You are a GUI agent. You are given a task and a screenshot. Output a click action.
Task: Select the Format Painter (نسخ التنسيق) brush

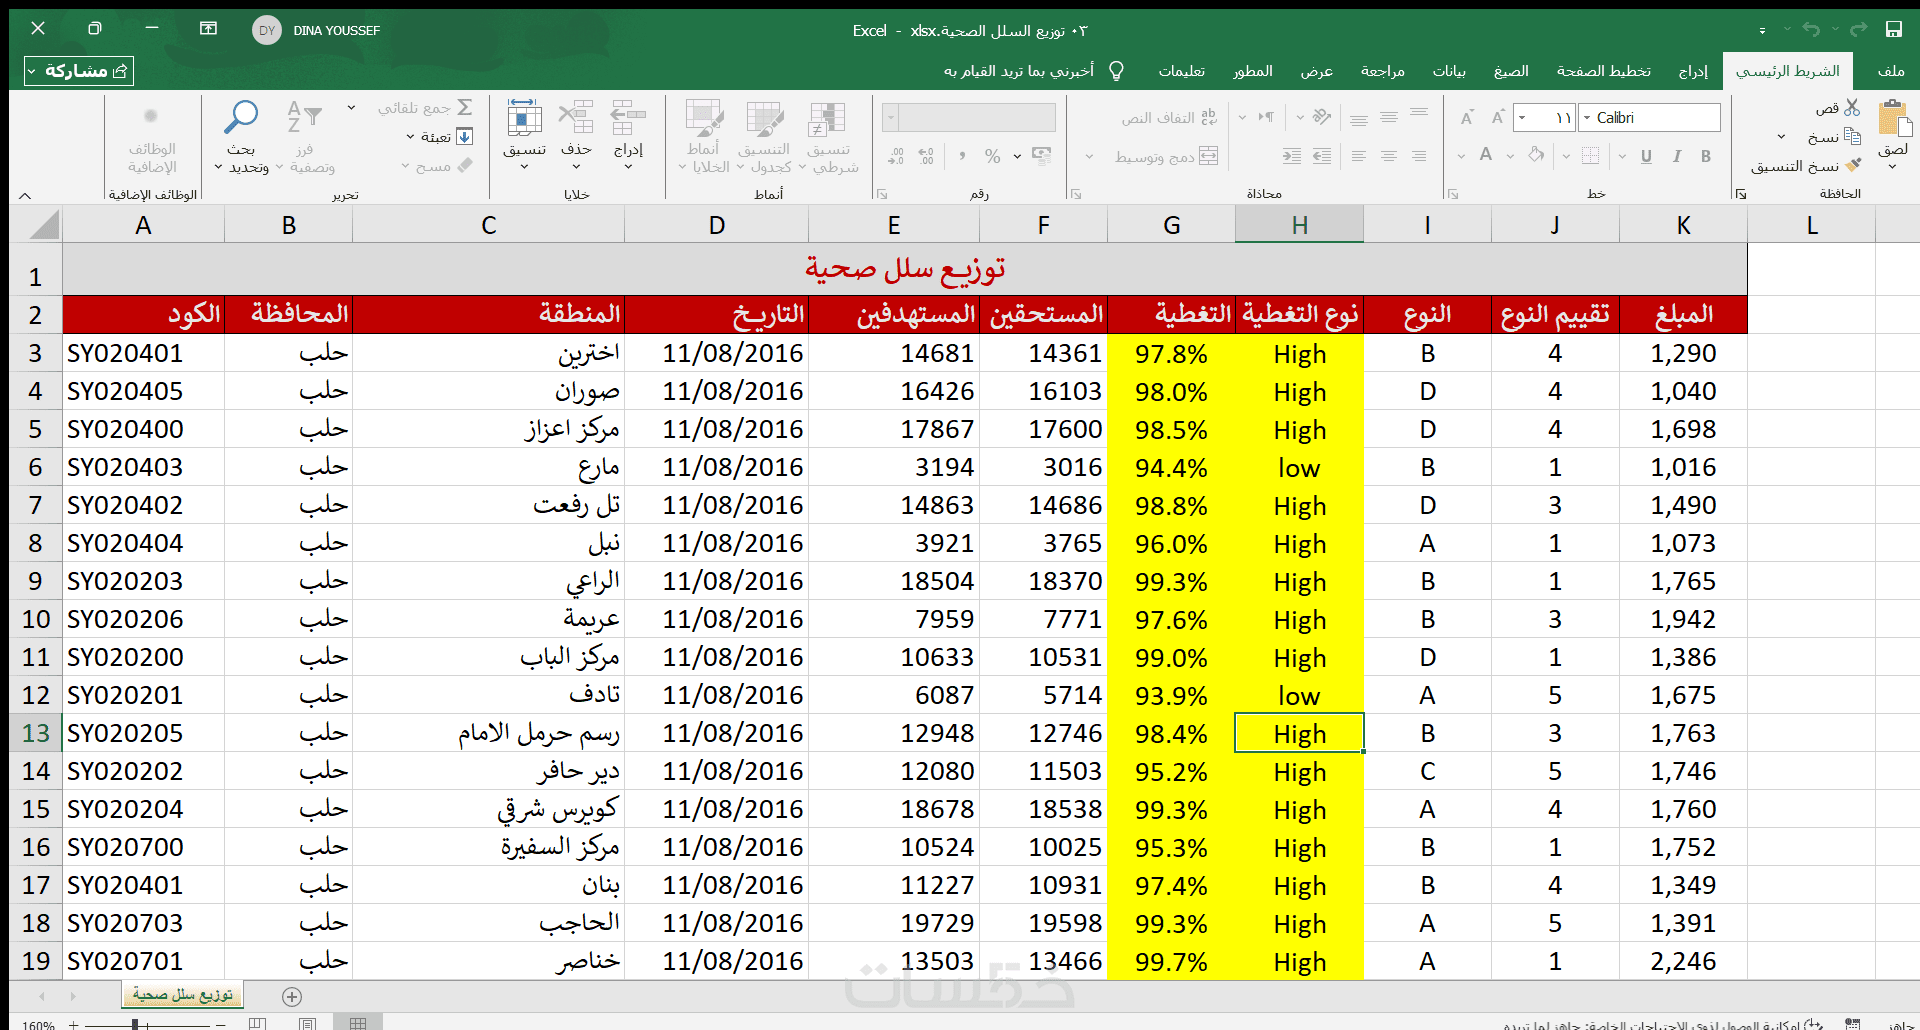1854,165
